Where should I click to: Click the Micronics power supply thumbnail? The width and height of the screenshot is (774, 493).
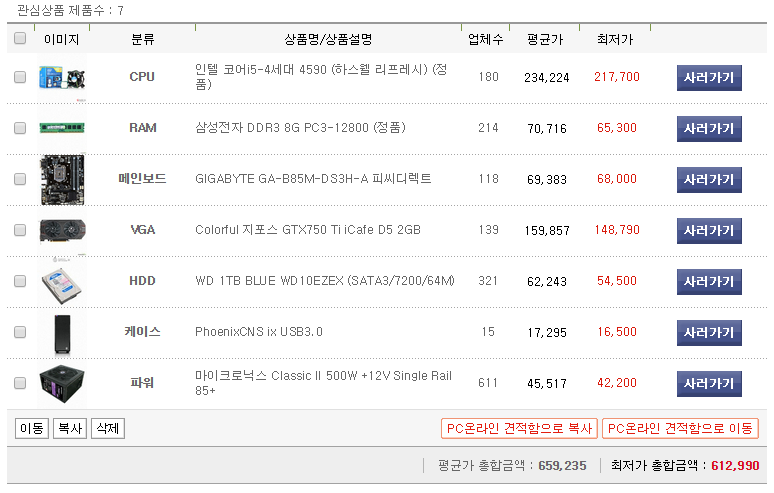point(62,383)
